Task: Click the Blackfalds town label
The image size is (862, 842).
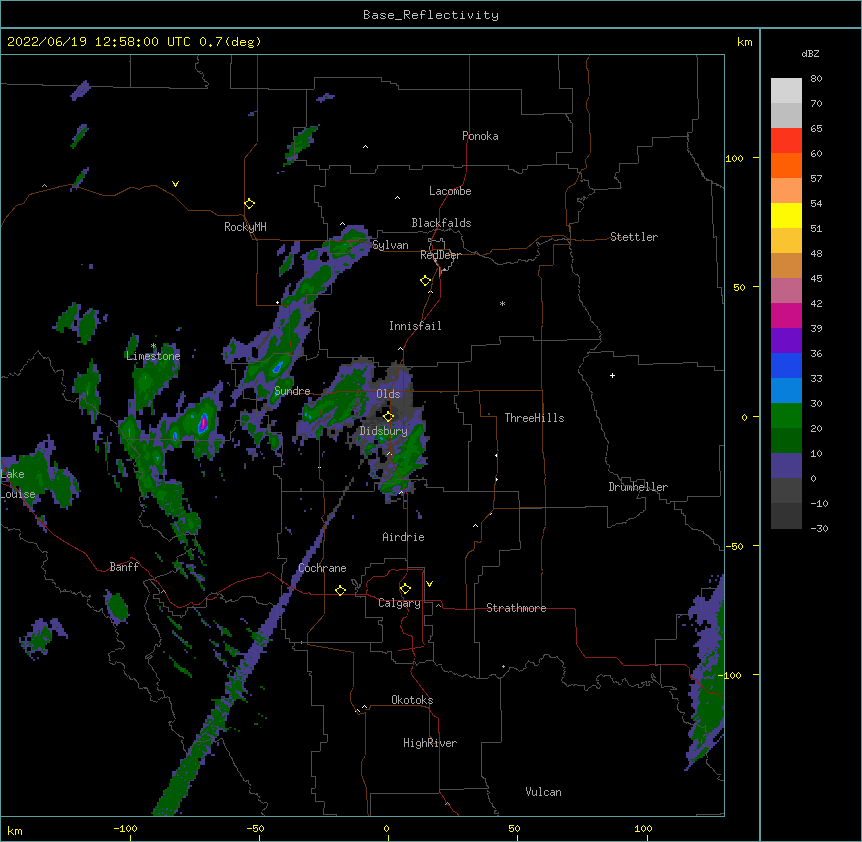Action: [x=441, y=223]
